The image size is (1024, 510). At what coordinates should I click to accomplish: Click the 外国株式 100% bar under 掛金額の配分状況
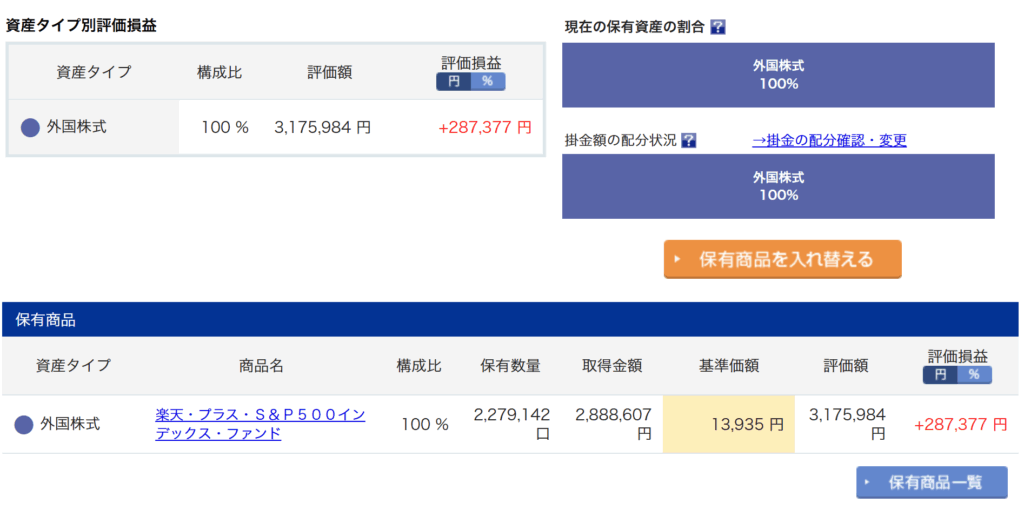(x=778, y=186)
